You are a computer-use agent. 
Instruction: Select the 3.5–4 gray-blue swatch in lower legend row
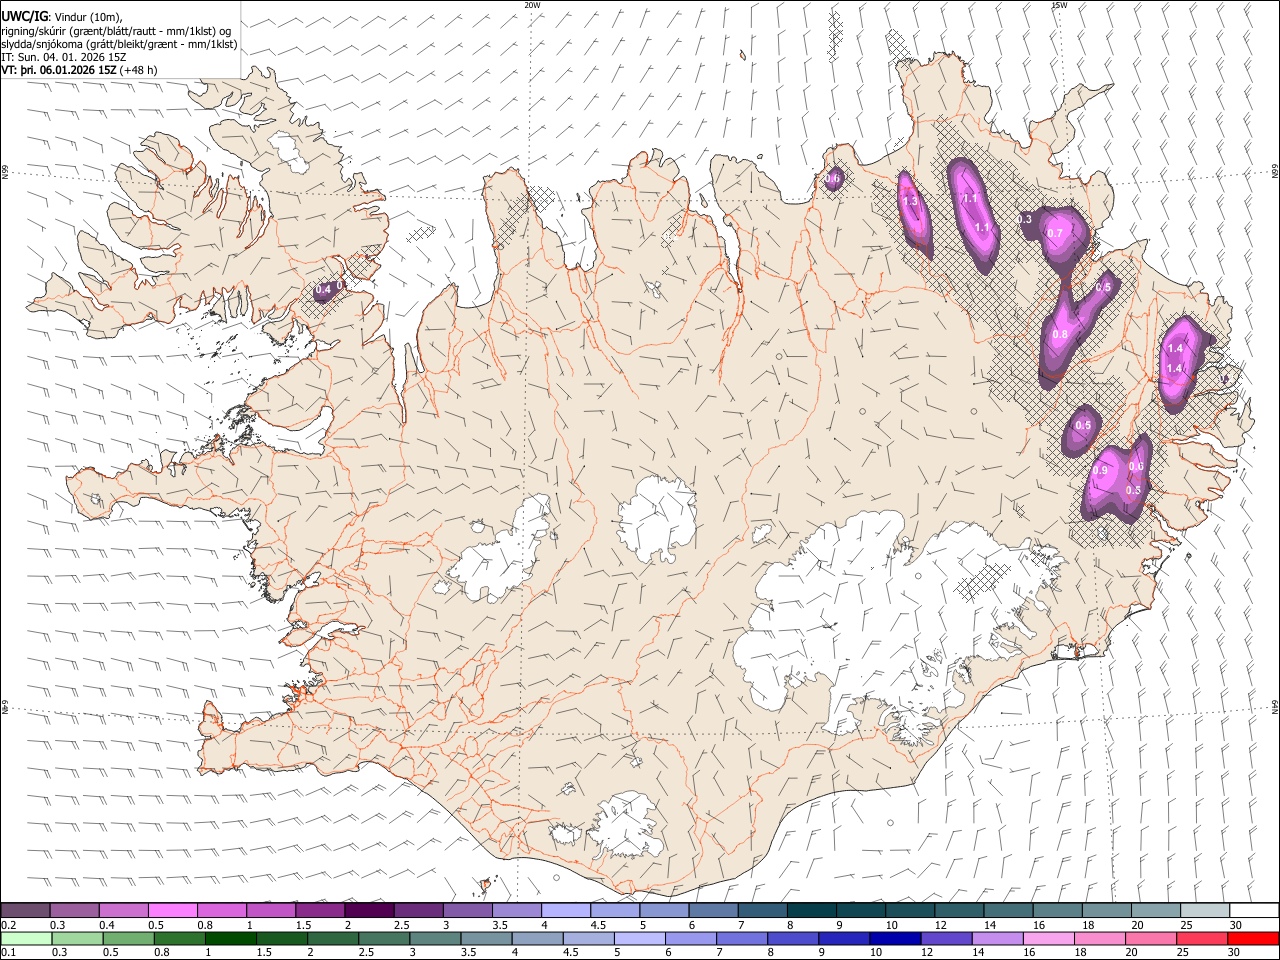(486, 938)
